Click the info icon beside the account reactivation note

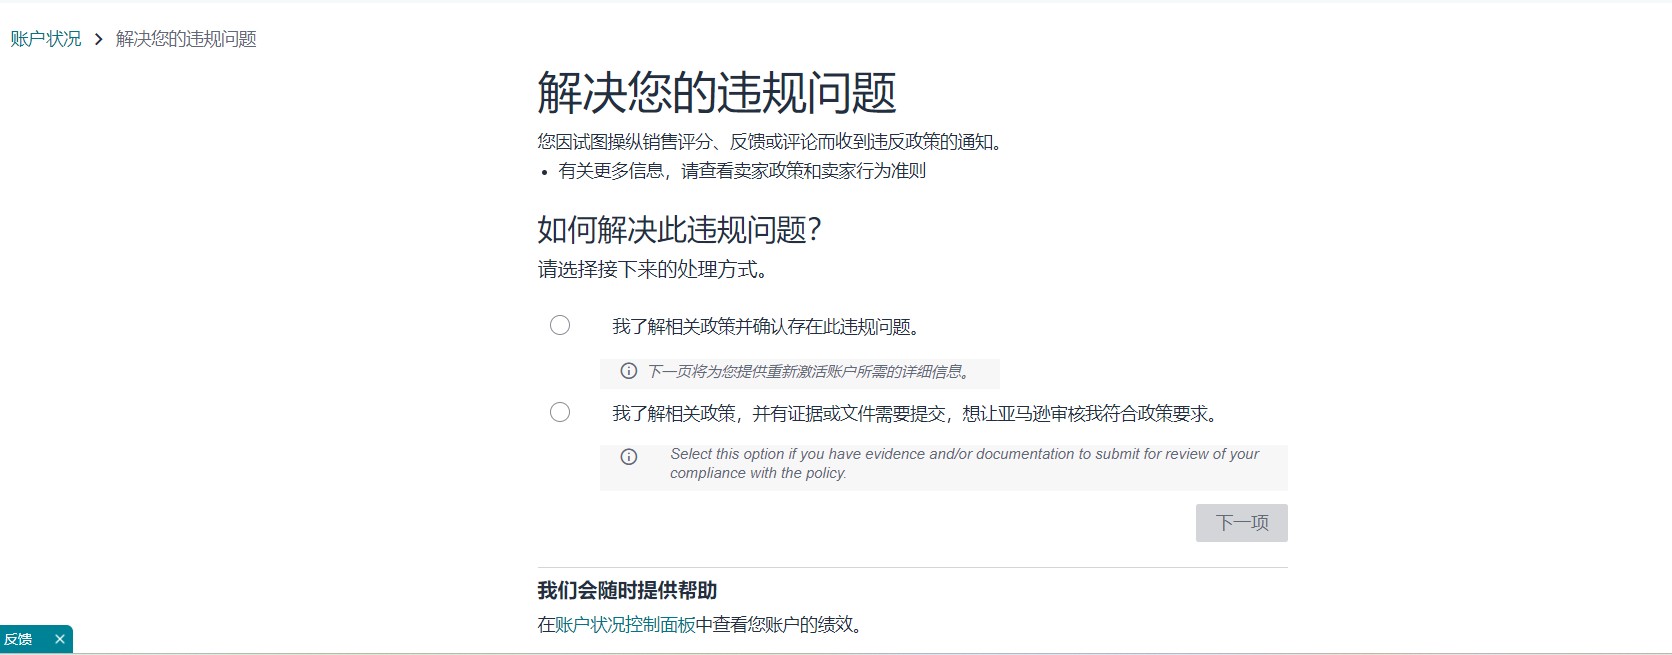pyautogui.click(x=629, y=371)
